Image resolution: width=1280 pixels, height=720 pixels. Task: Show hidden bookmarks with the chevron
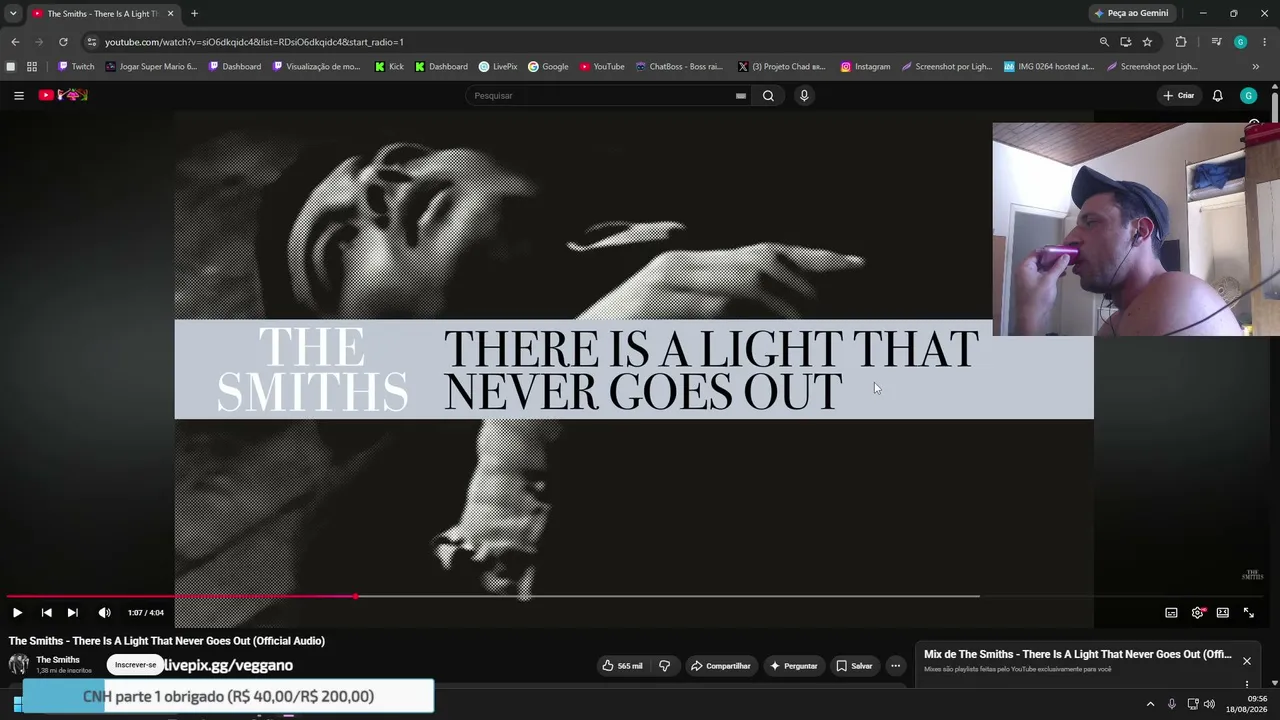(x=1255, y=67)
